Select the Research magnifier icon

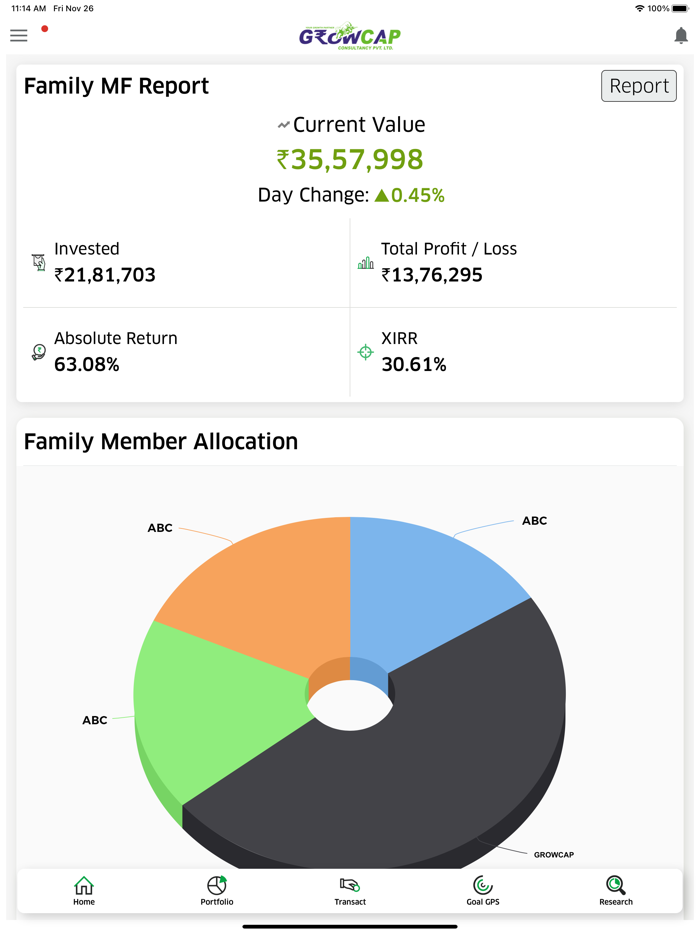pyautogui.click(x=615, y=884)
